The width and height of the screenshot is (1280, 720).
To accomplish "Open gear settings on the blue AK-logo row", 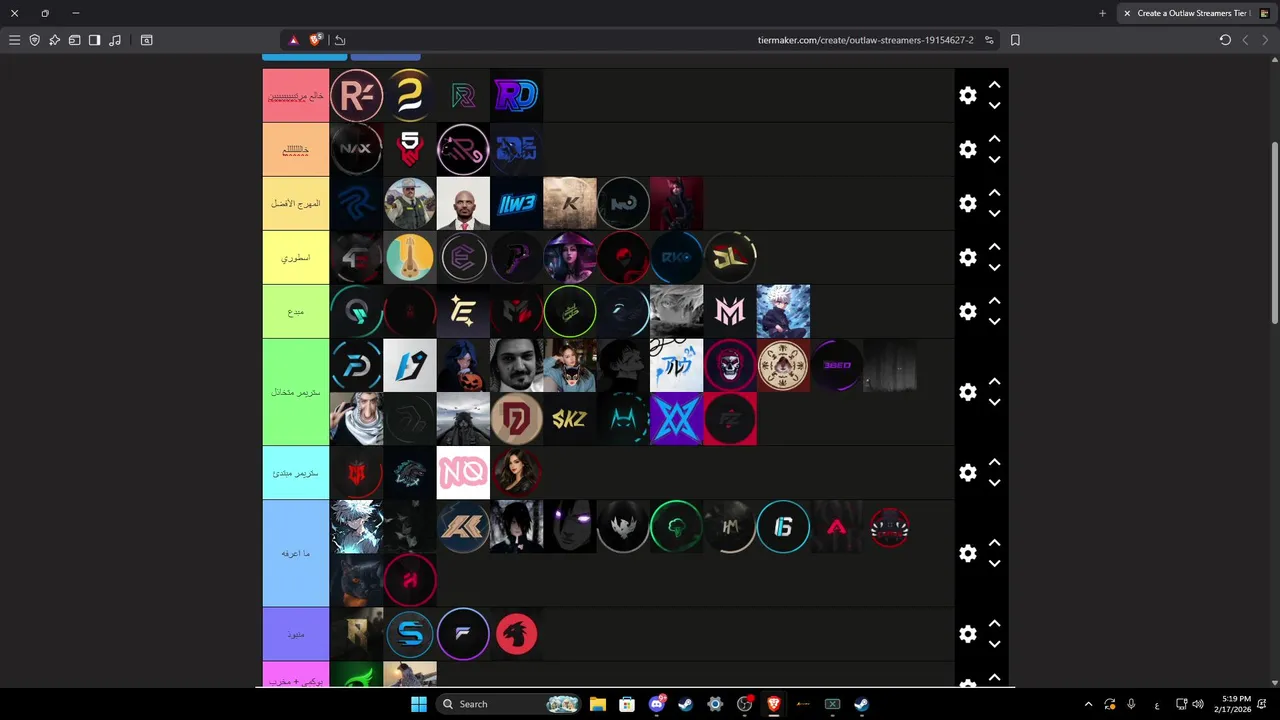I will pyautogui.click(x=967, y=553).
